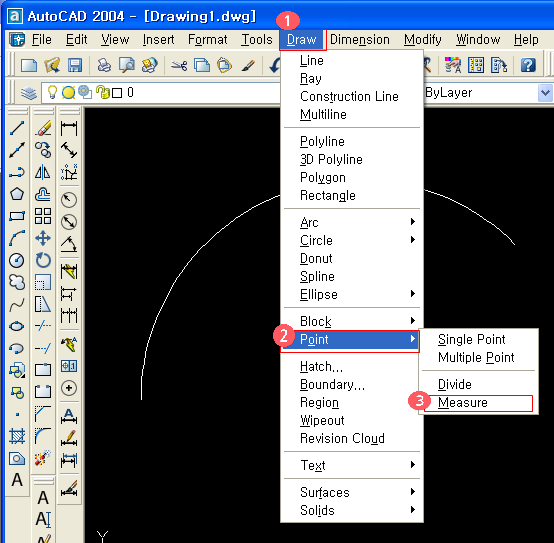Screen dimensions: 554x543
Task: Click the Copy Object tool icon
Action: (43, 150)
